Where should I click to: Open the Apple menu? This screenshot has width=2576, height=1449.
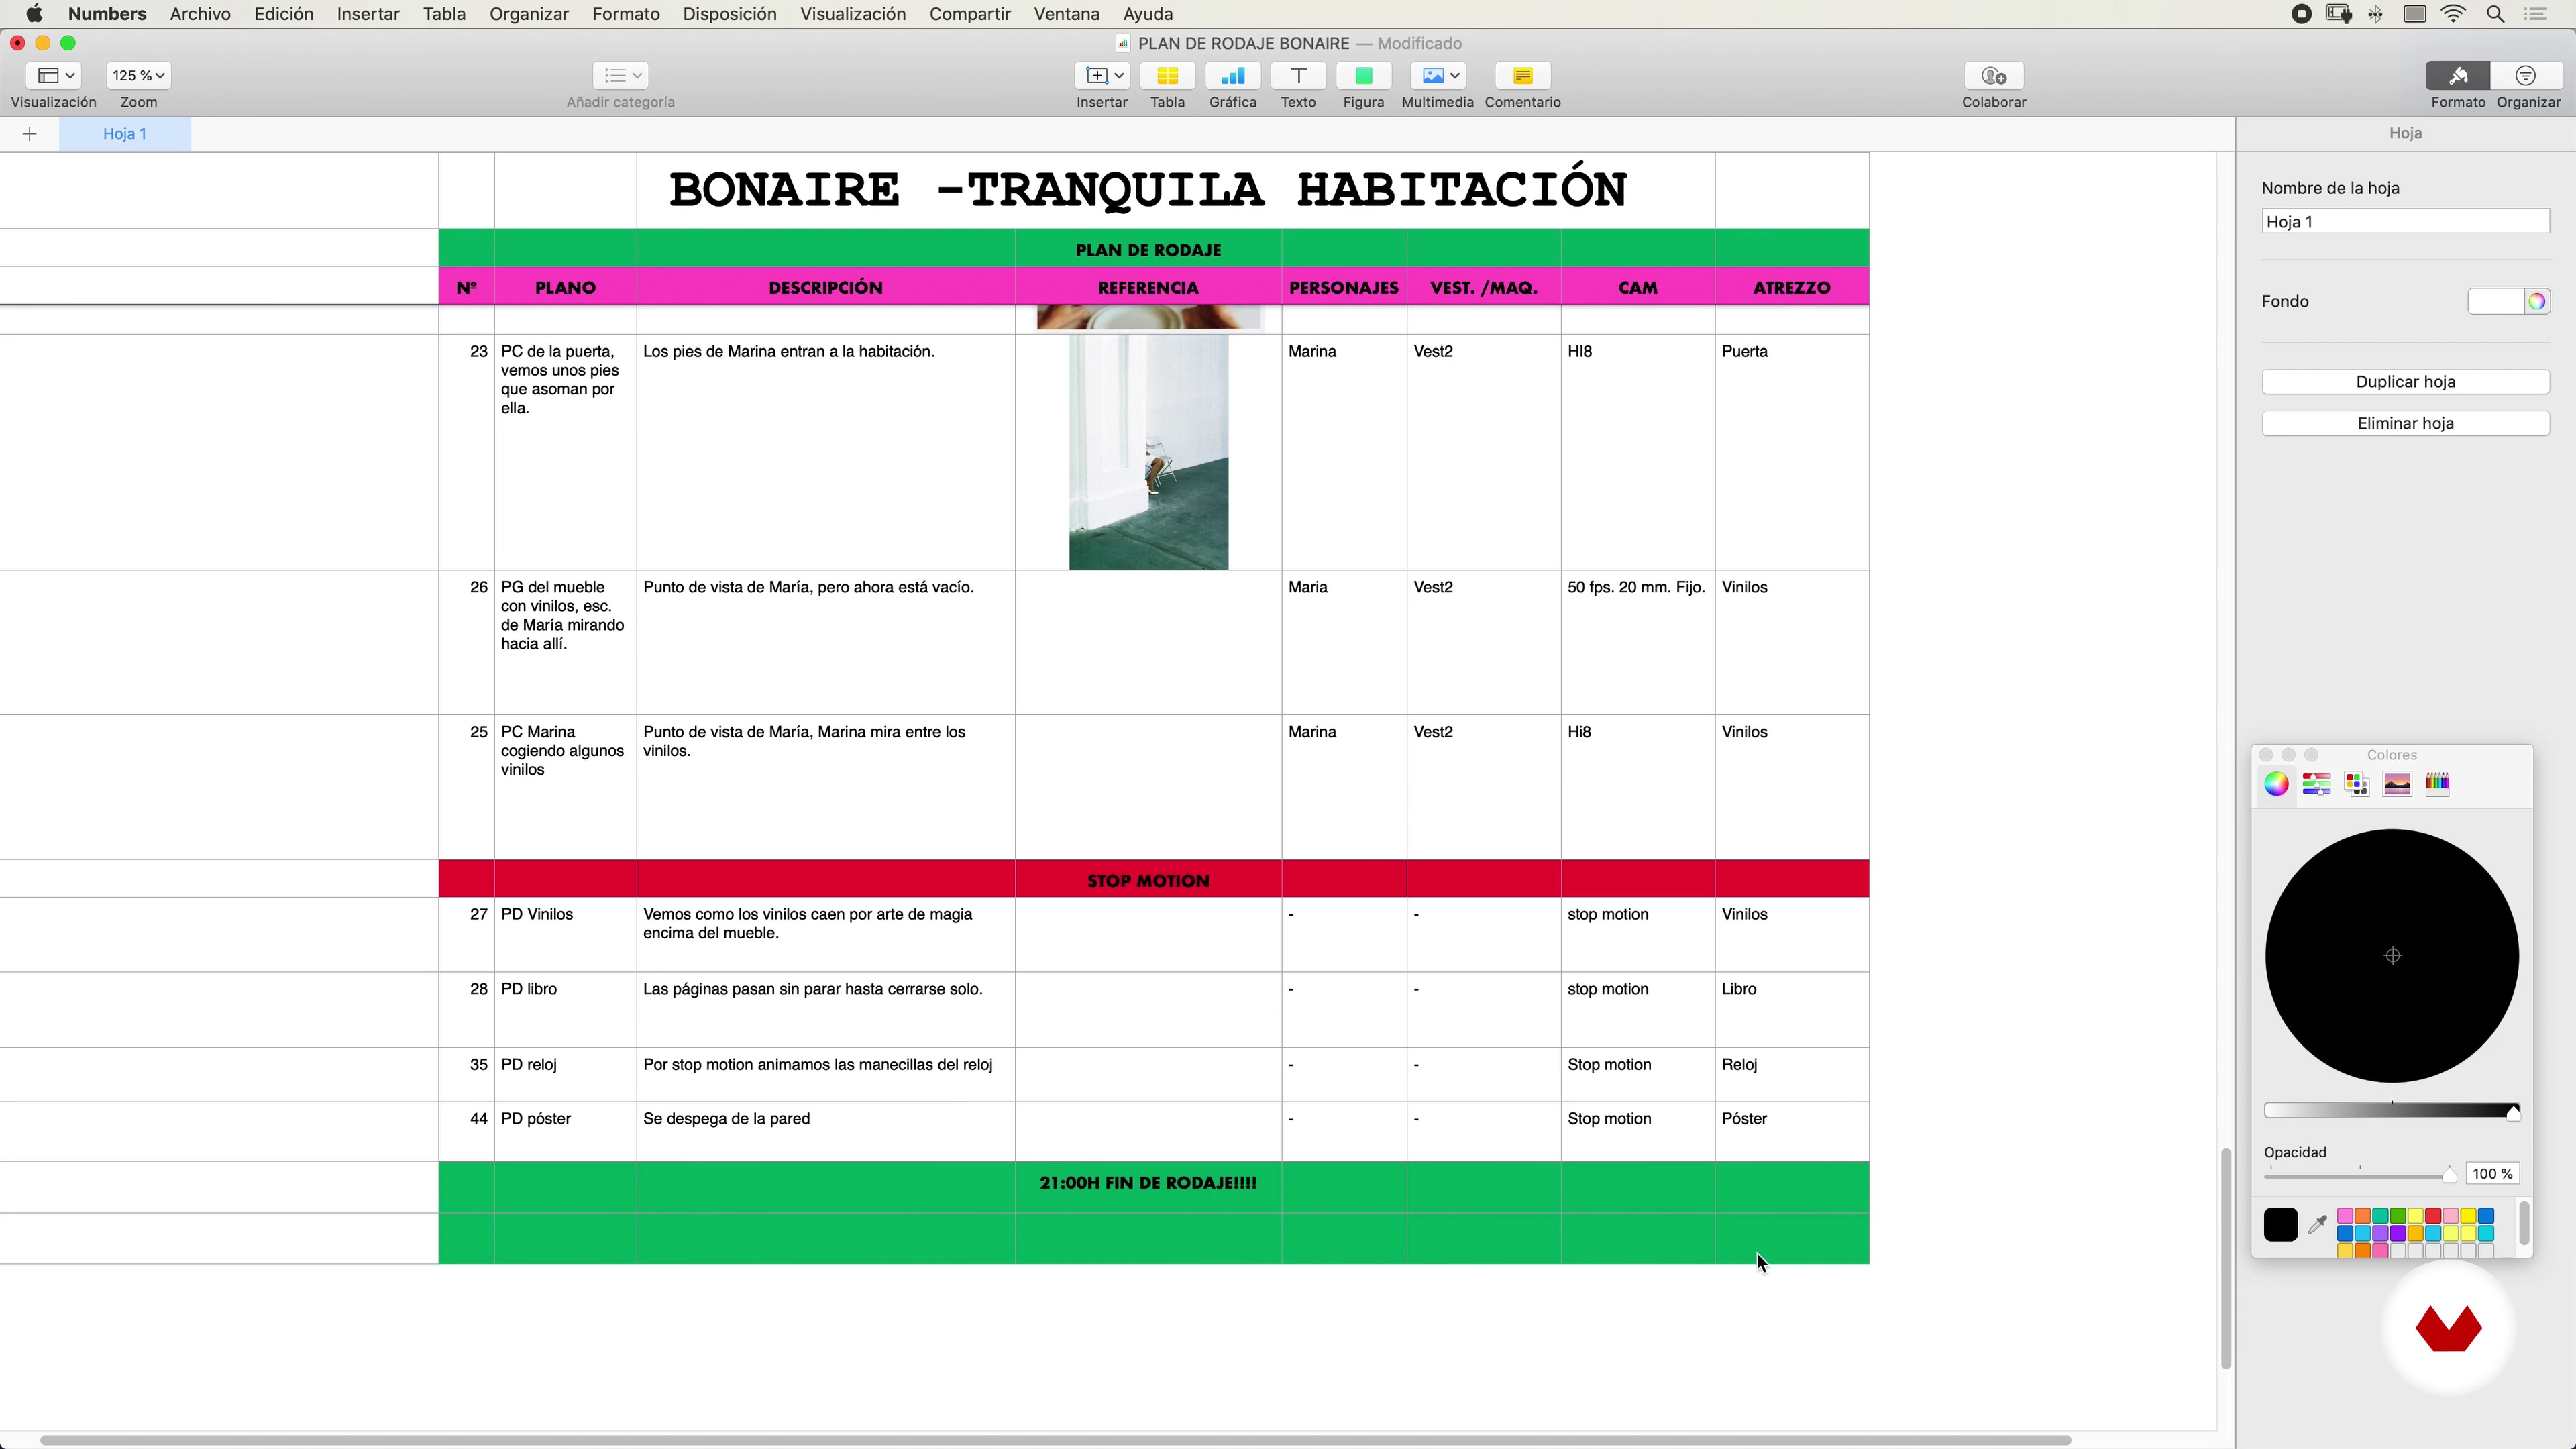34,14
